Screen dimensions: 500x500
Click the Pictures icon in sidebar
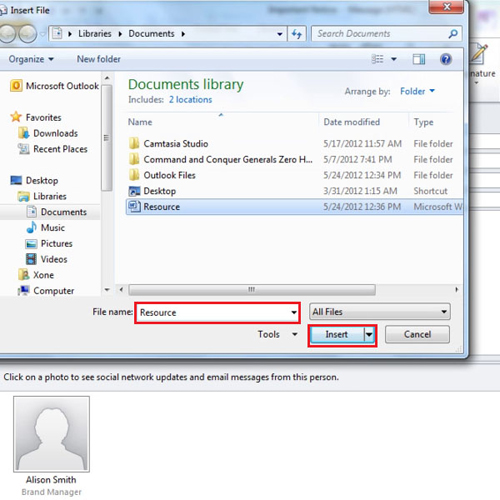point(31,244)
